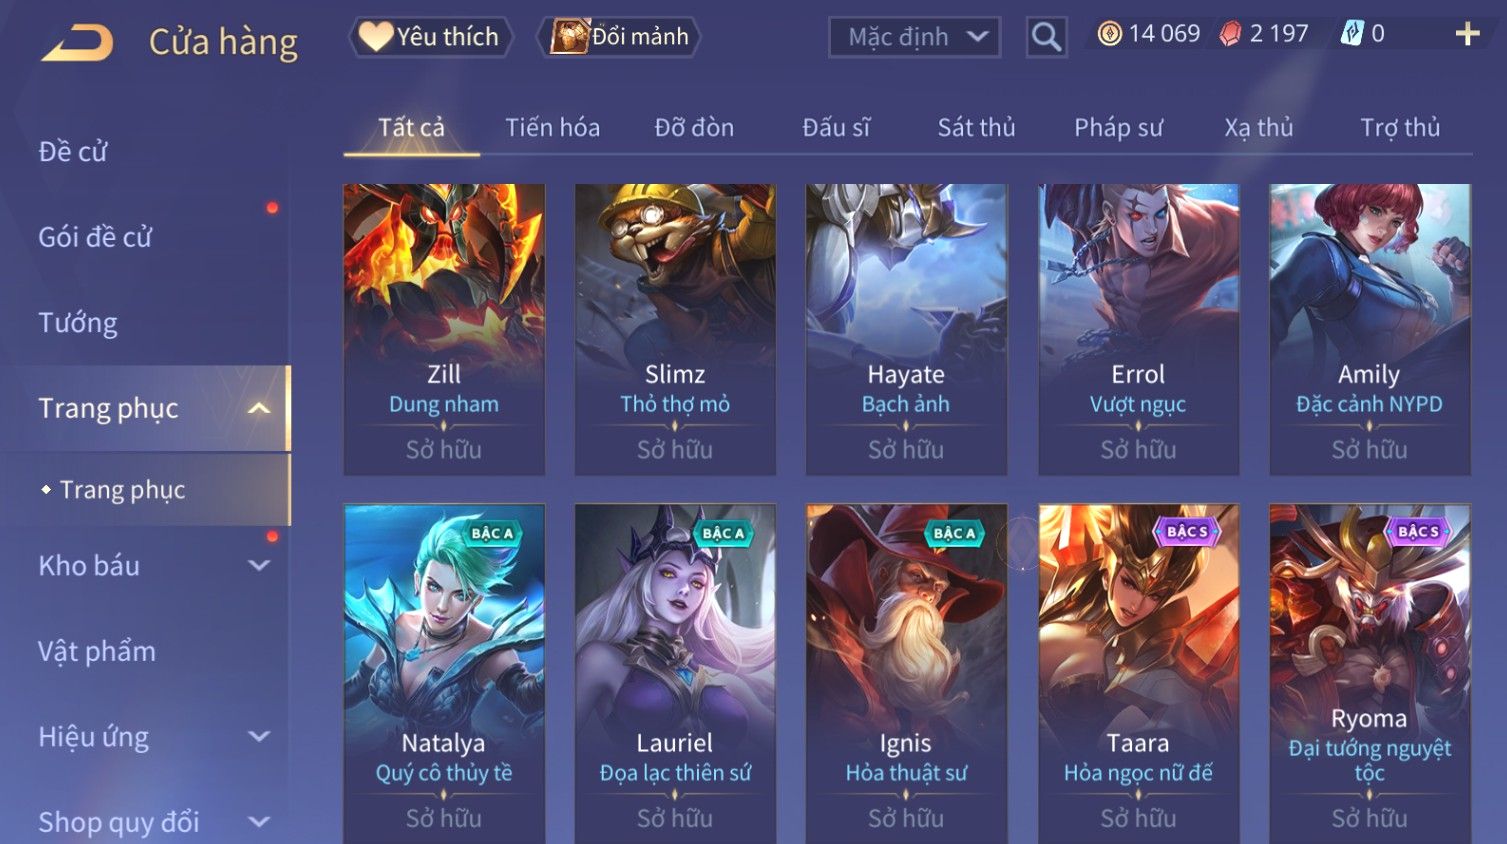This screenshot has height=844, width=1507.
Task: Switch to the Sát thủ tab
Action: [x=976, y=128]
